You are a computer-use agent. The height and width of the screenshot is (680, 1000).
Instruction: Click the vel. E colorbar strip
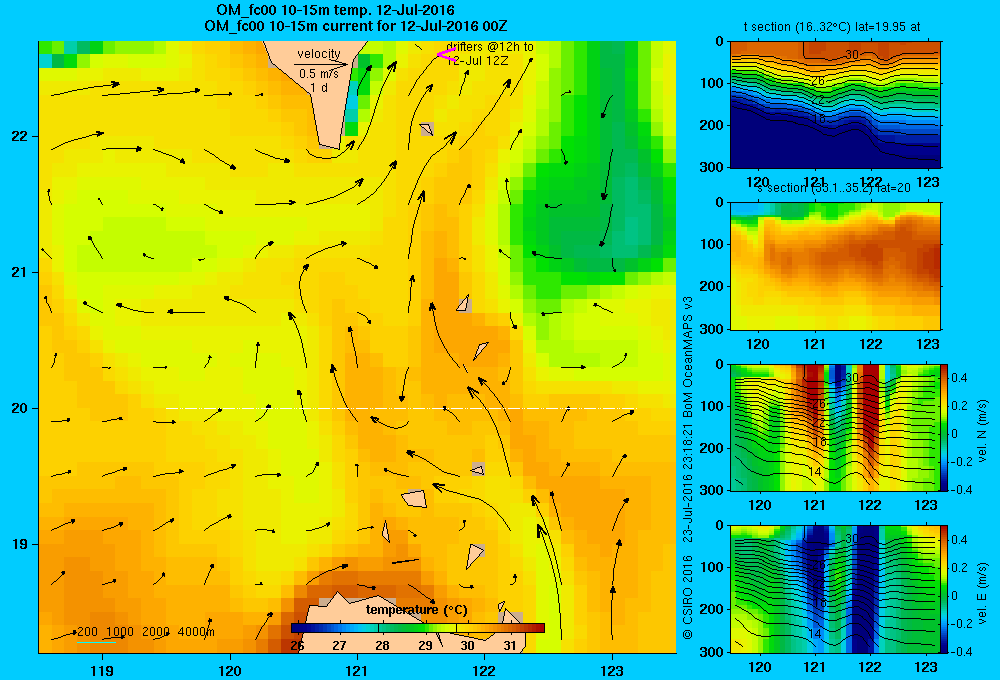(x=944, y=588)
